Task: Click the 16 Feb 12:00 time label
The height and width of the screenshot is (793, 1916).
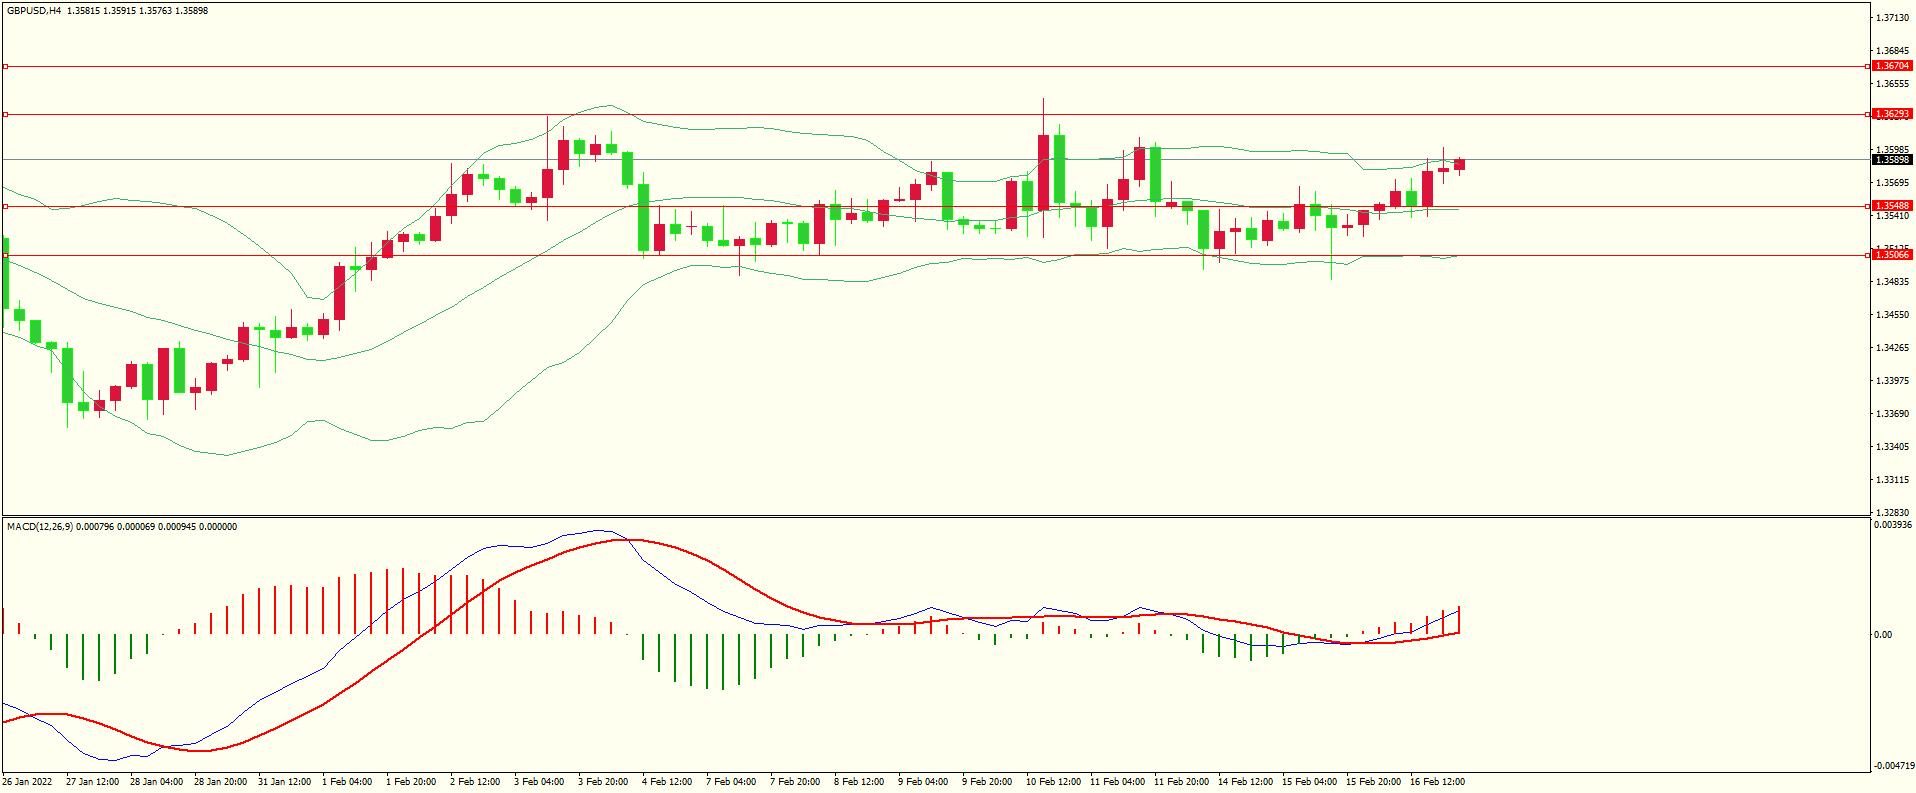Action: coord(1437,782)
